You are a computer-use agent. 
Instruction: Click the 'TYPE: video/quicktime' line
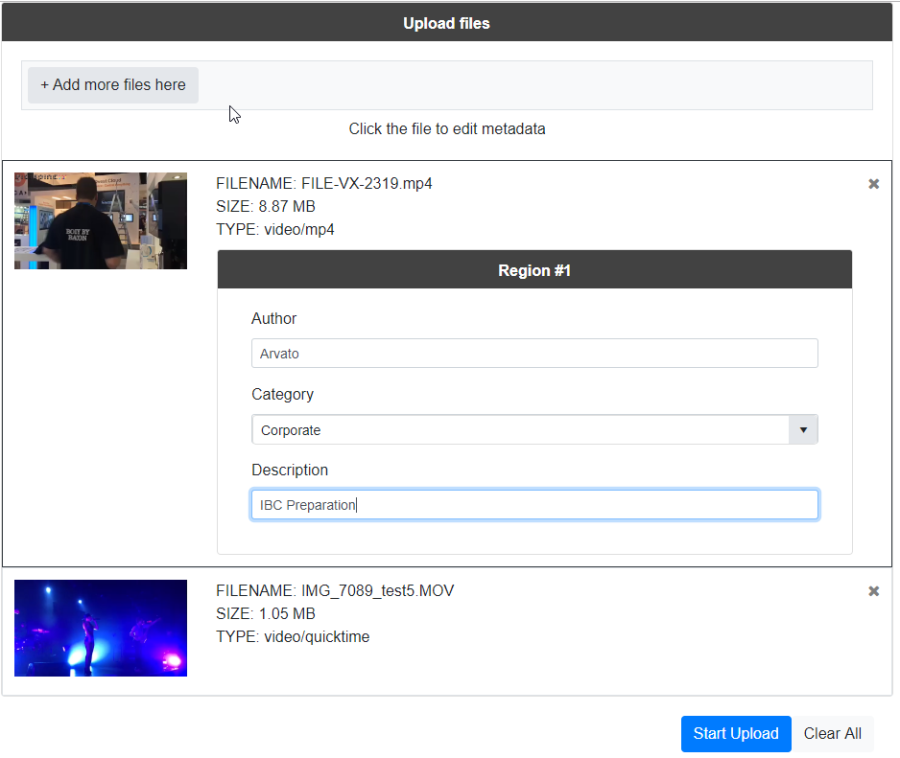(x=292, y=637)
